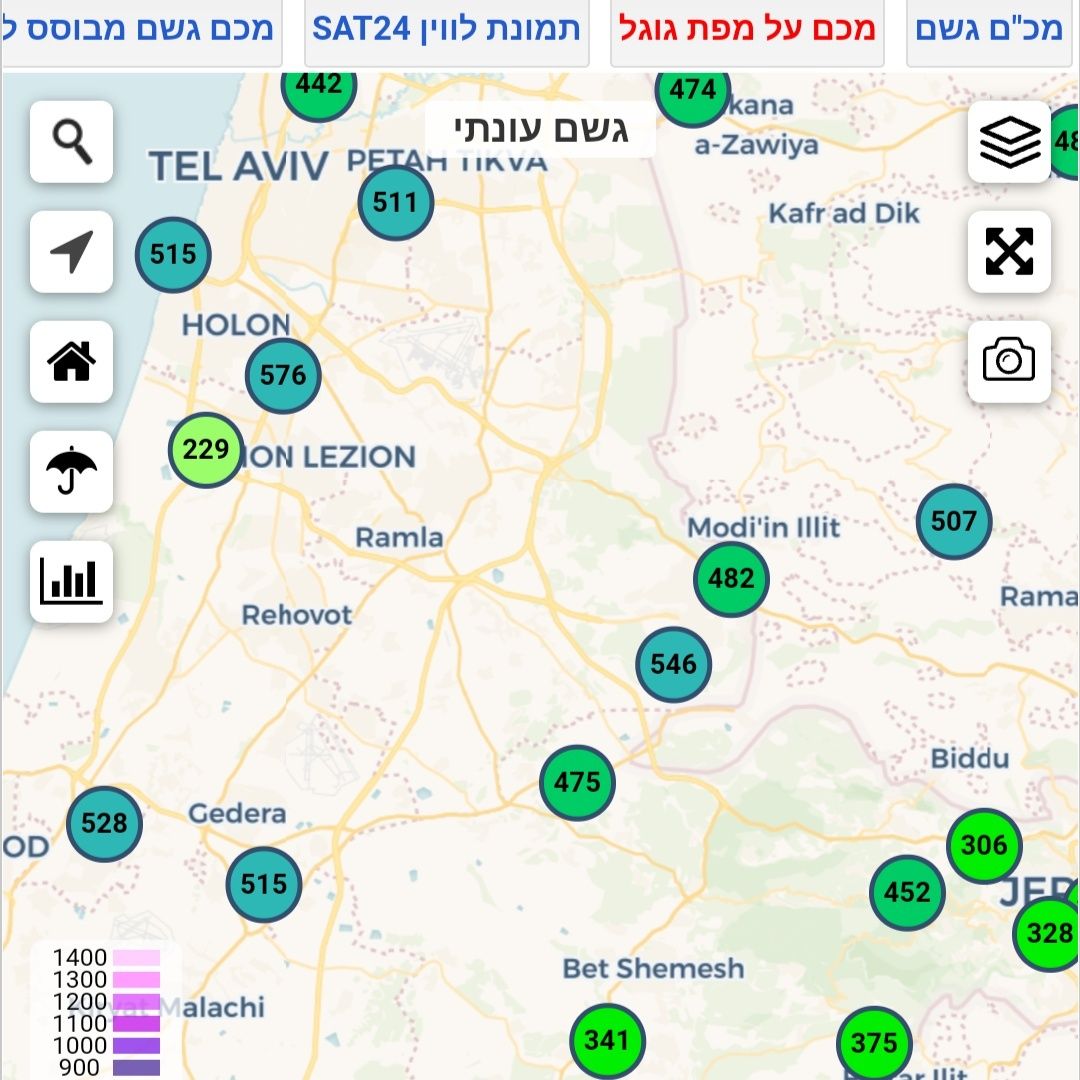Open the bar chart statistics icon
The image size is (1080, 1080).
point(71,582)
